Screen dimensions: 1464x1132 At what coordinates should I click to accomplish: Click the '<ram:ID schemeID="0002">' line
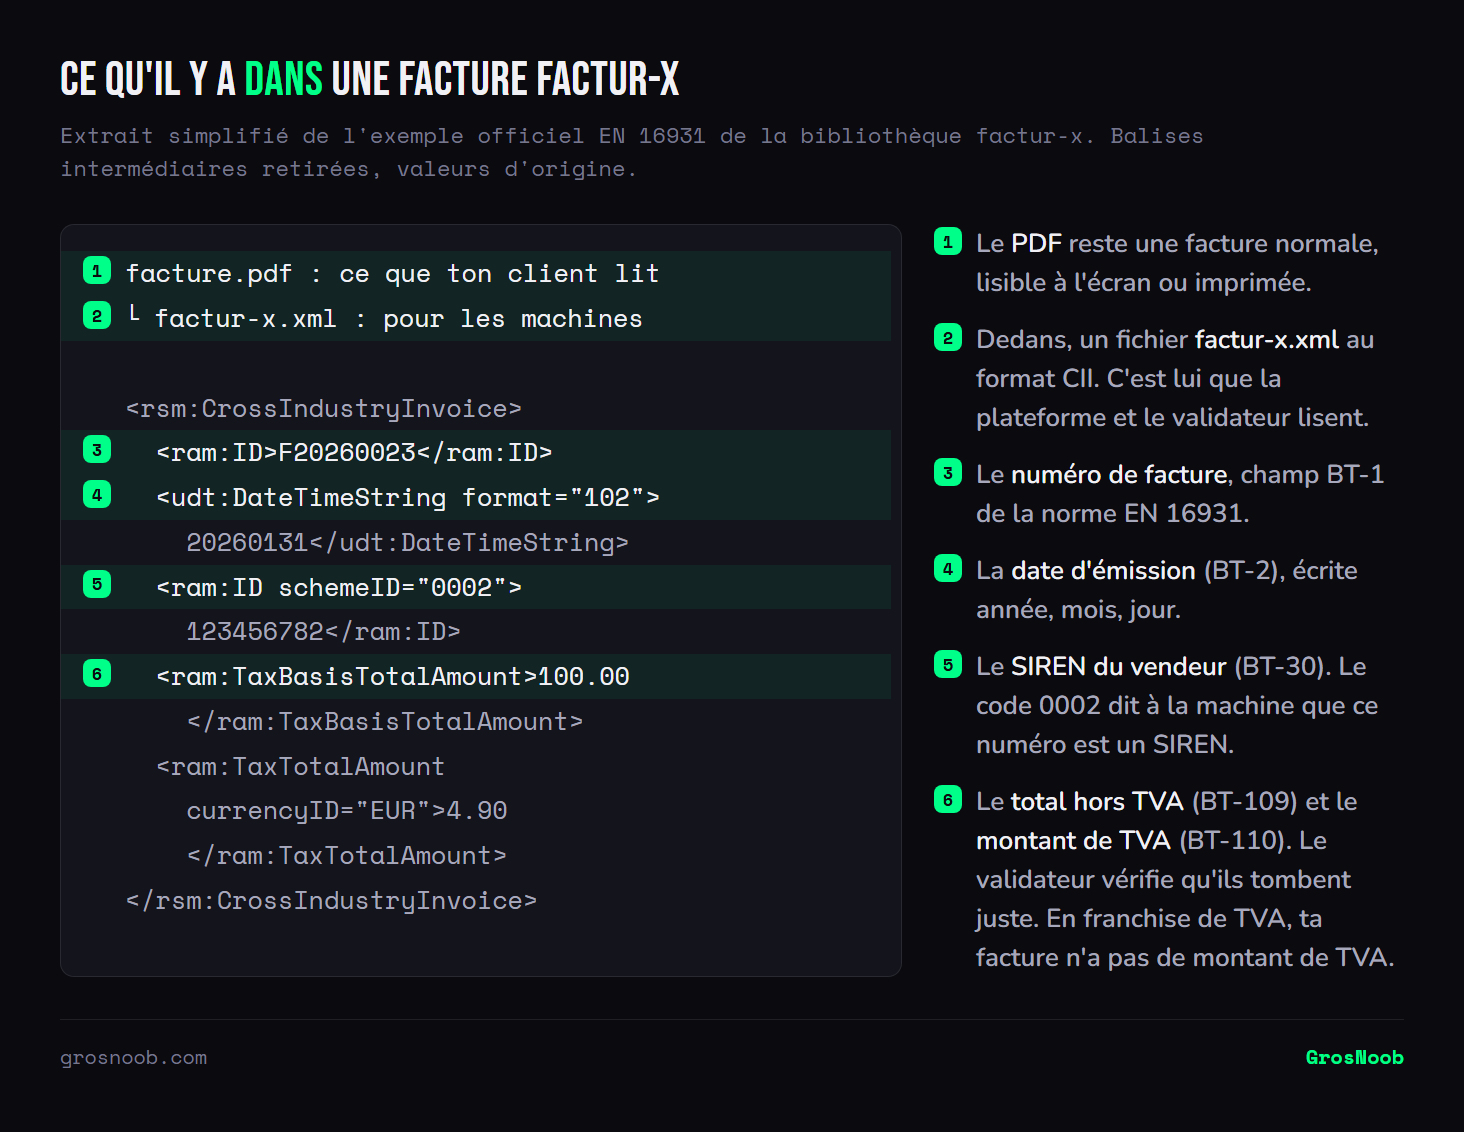339,587
